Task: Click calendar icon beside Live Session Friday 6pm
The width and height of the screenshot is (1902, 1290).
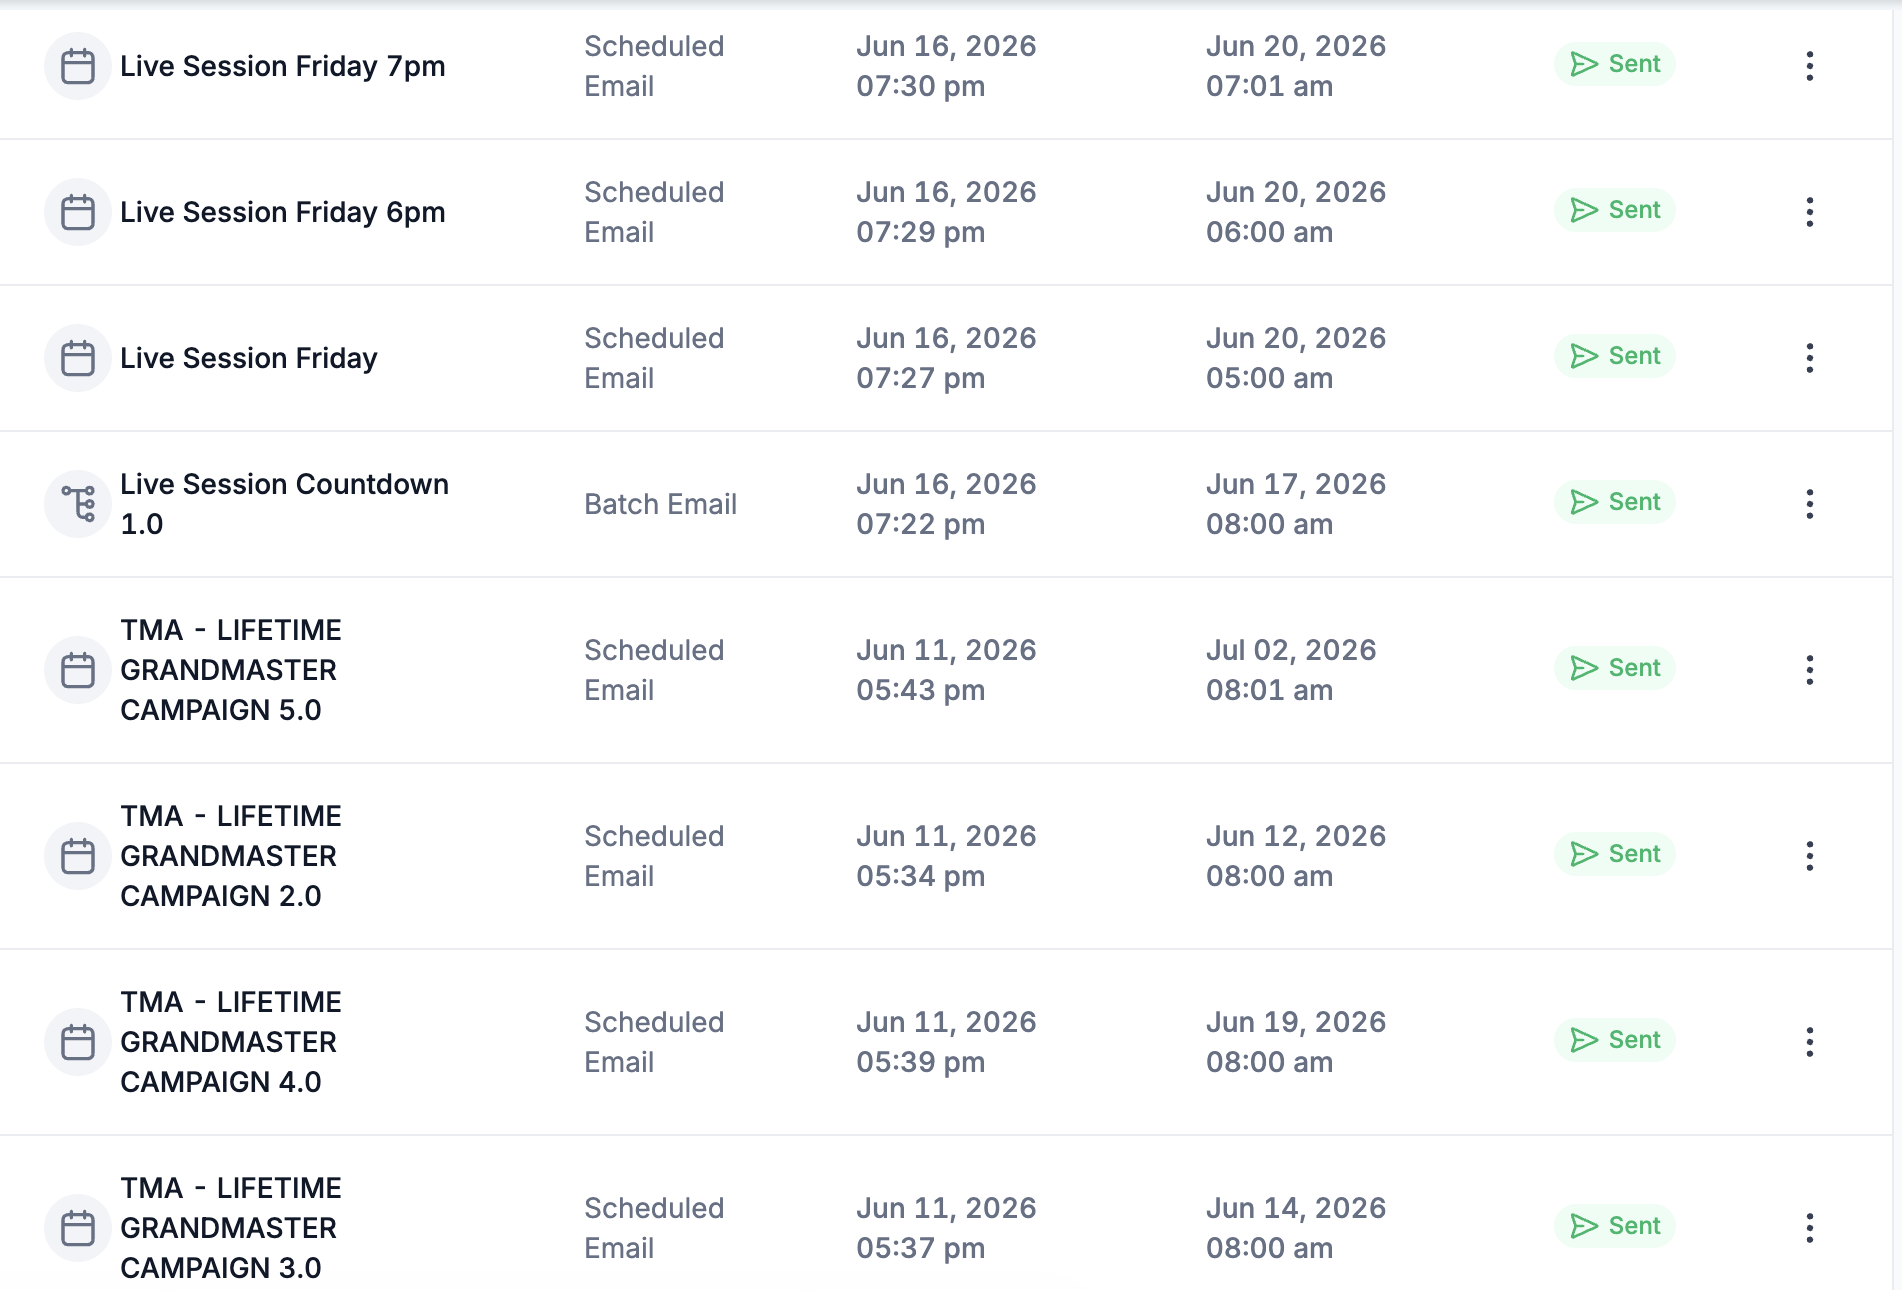Action: (78, 212)
